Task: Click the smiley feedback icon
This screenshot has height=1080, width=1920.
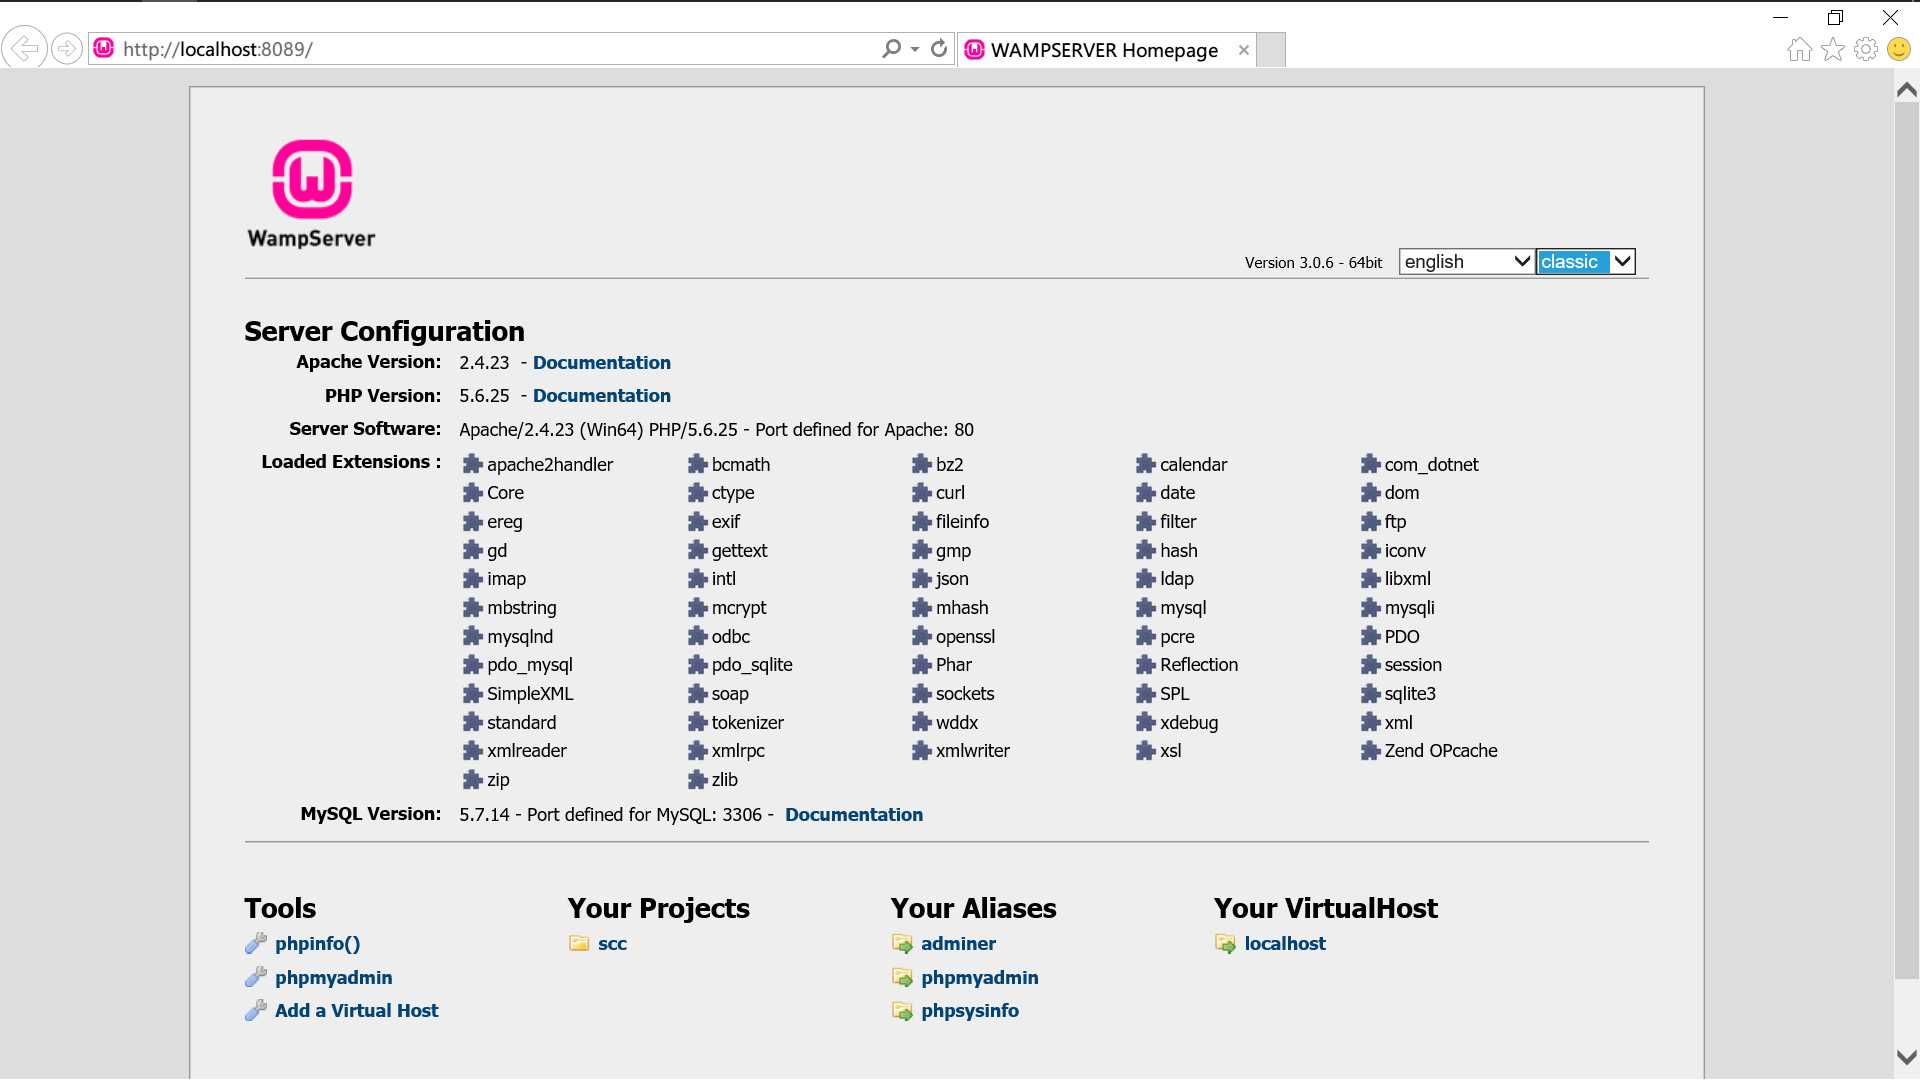Action: point(1899,49)
